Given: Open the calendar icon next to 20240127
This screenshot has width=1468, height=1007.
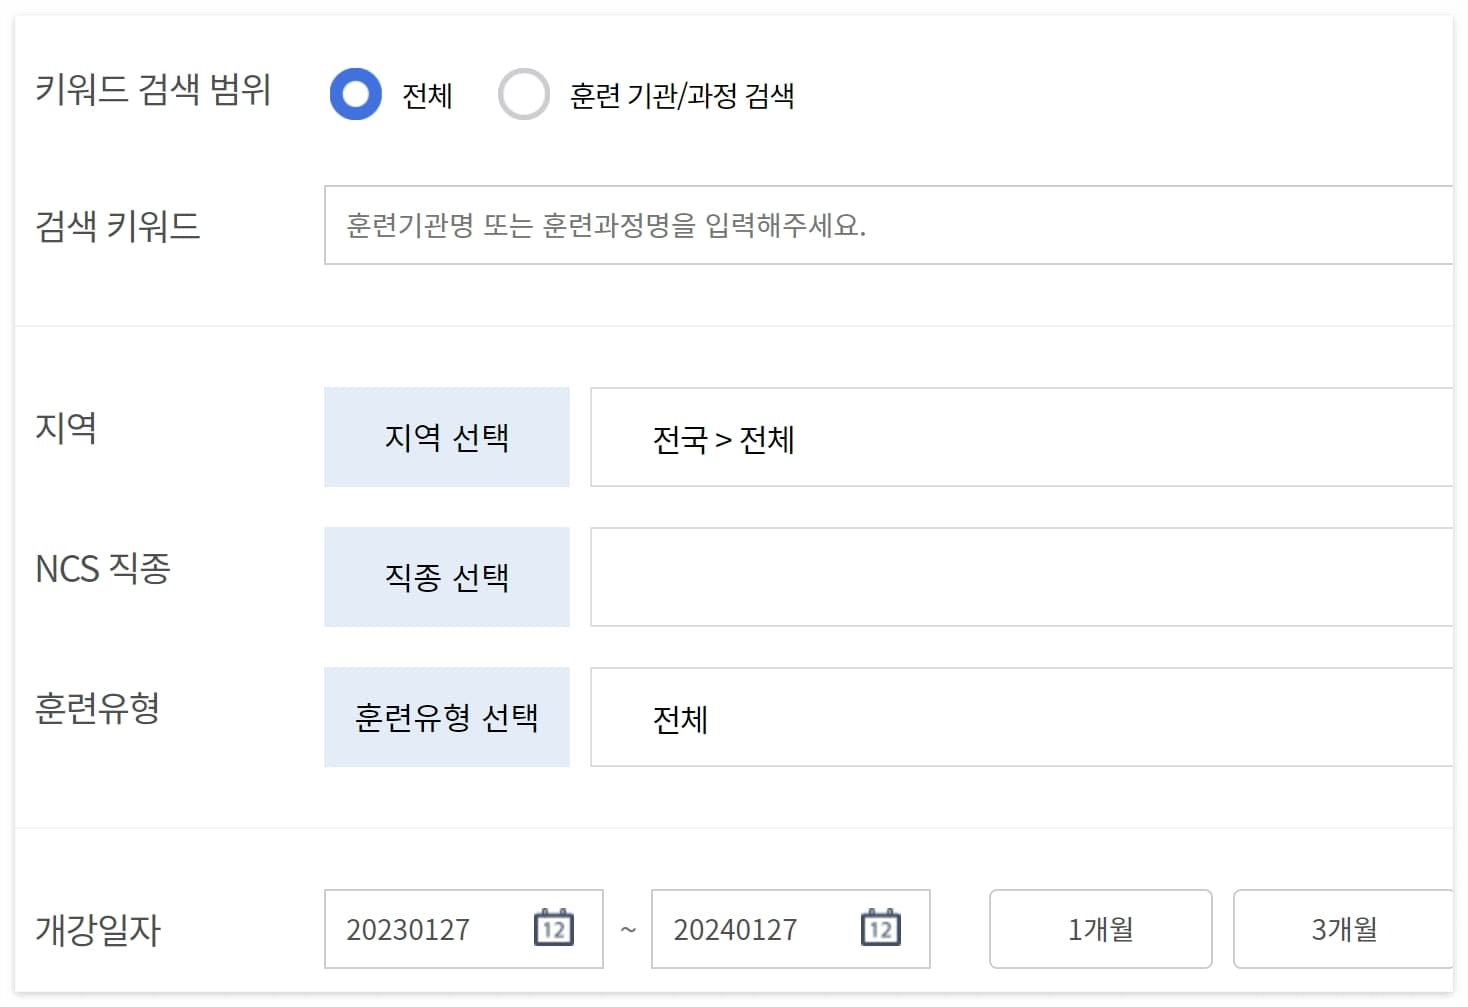Looking at the screenshot, I should [x=881, y=929].
